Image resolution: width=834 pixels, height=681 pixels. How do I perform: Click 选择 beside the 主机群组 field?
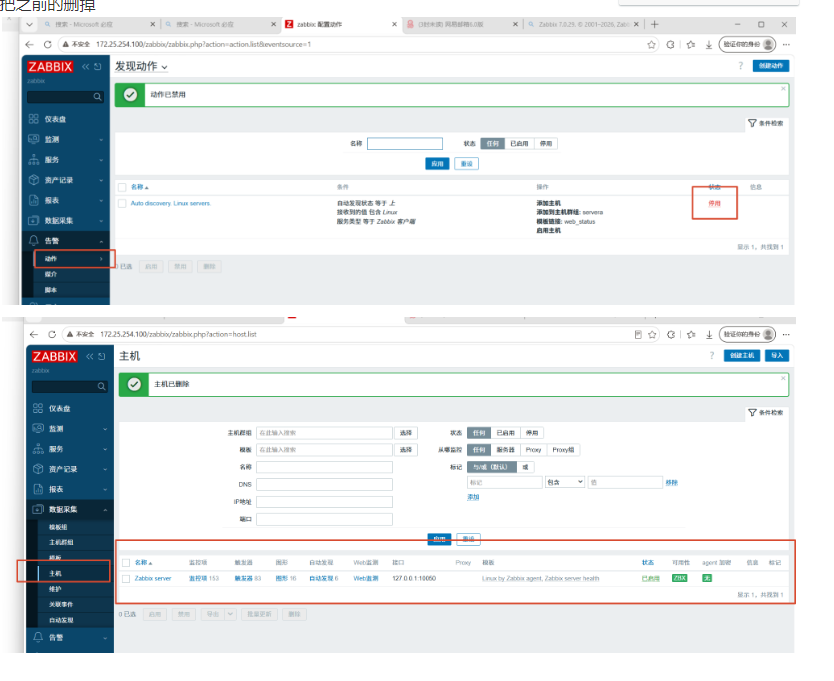click(x=406, y=433)
